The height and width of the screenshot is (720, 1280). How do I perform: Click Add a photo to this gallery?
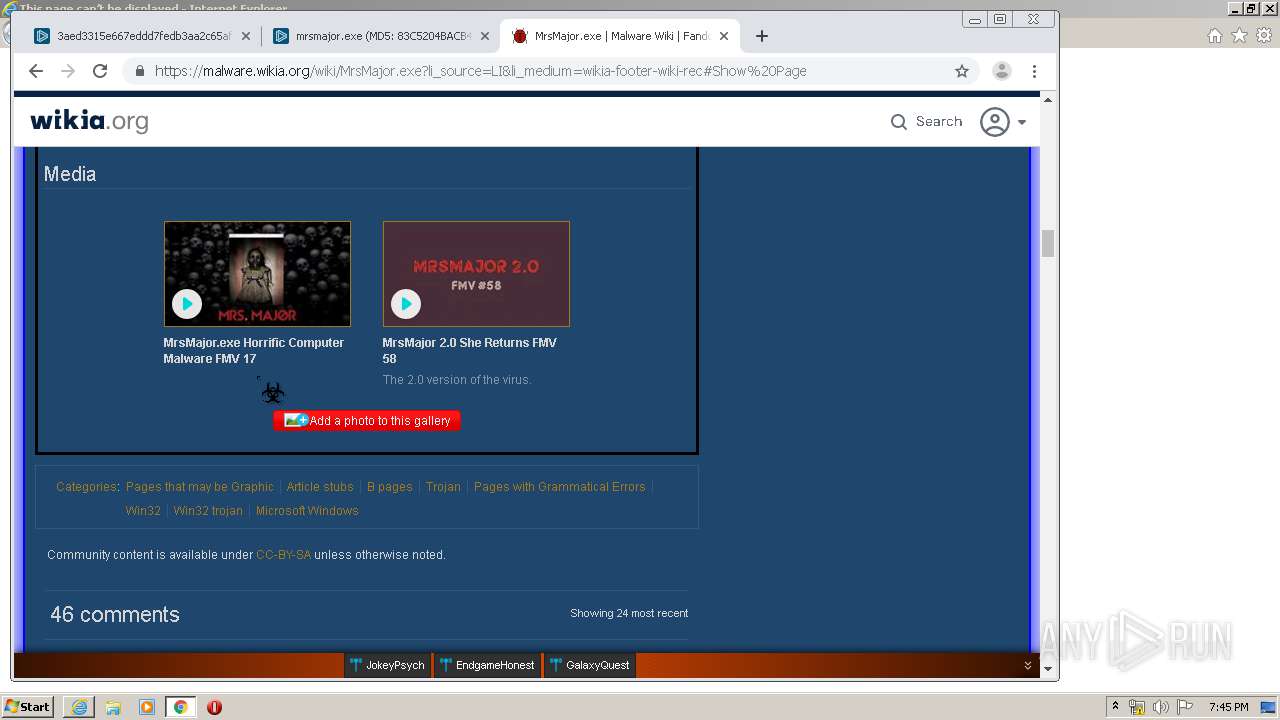367,421
